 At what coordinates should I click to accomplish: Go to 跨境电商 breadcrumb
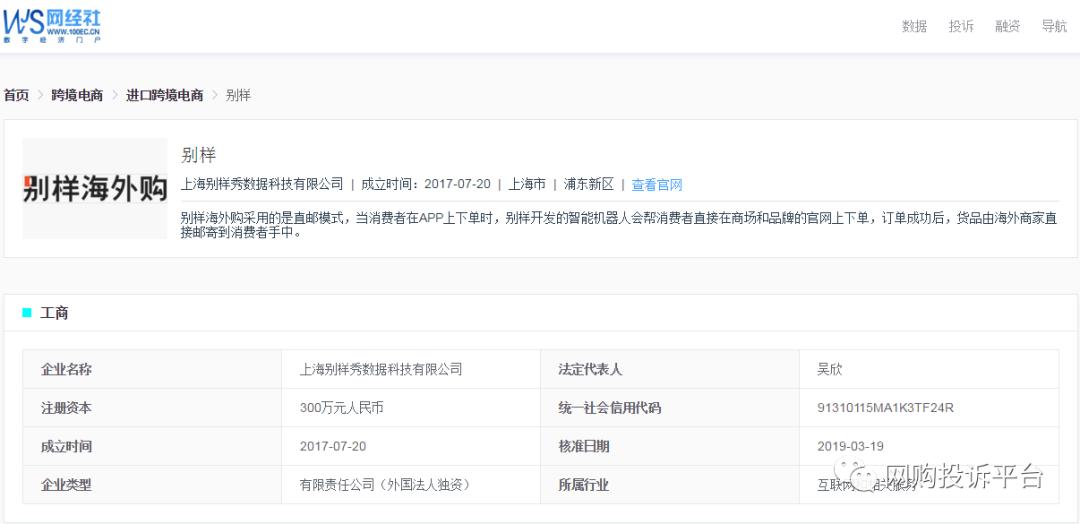click(x=77, y=96)
